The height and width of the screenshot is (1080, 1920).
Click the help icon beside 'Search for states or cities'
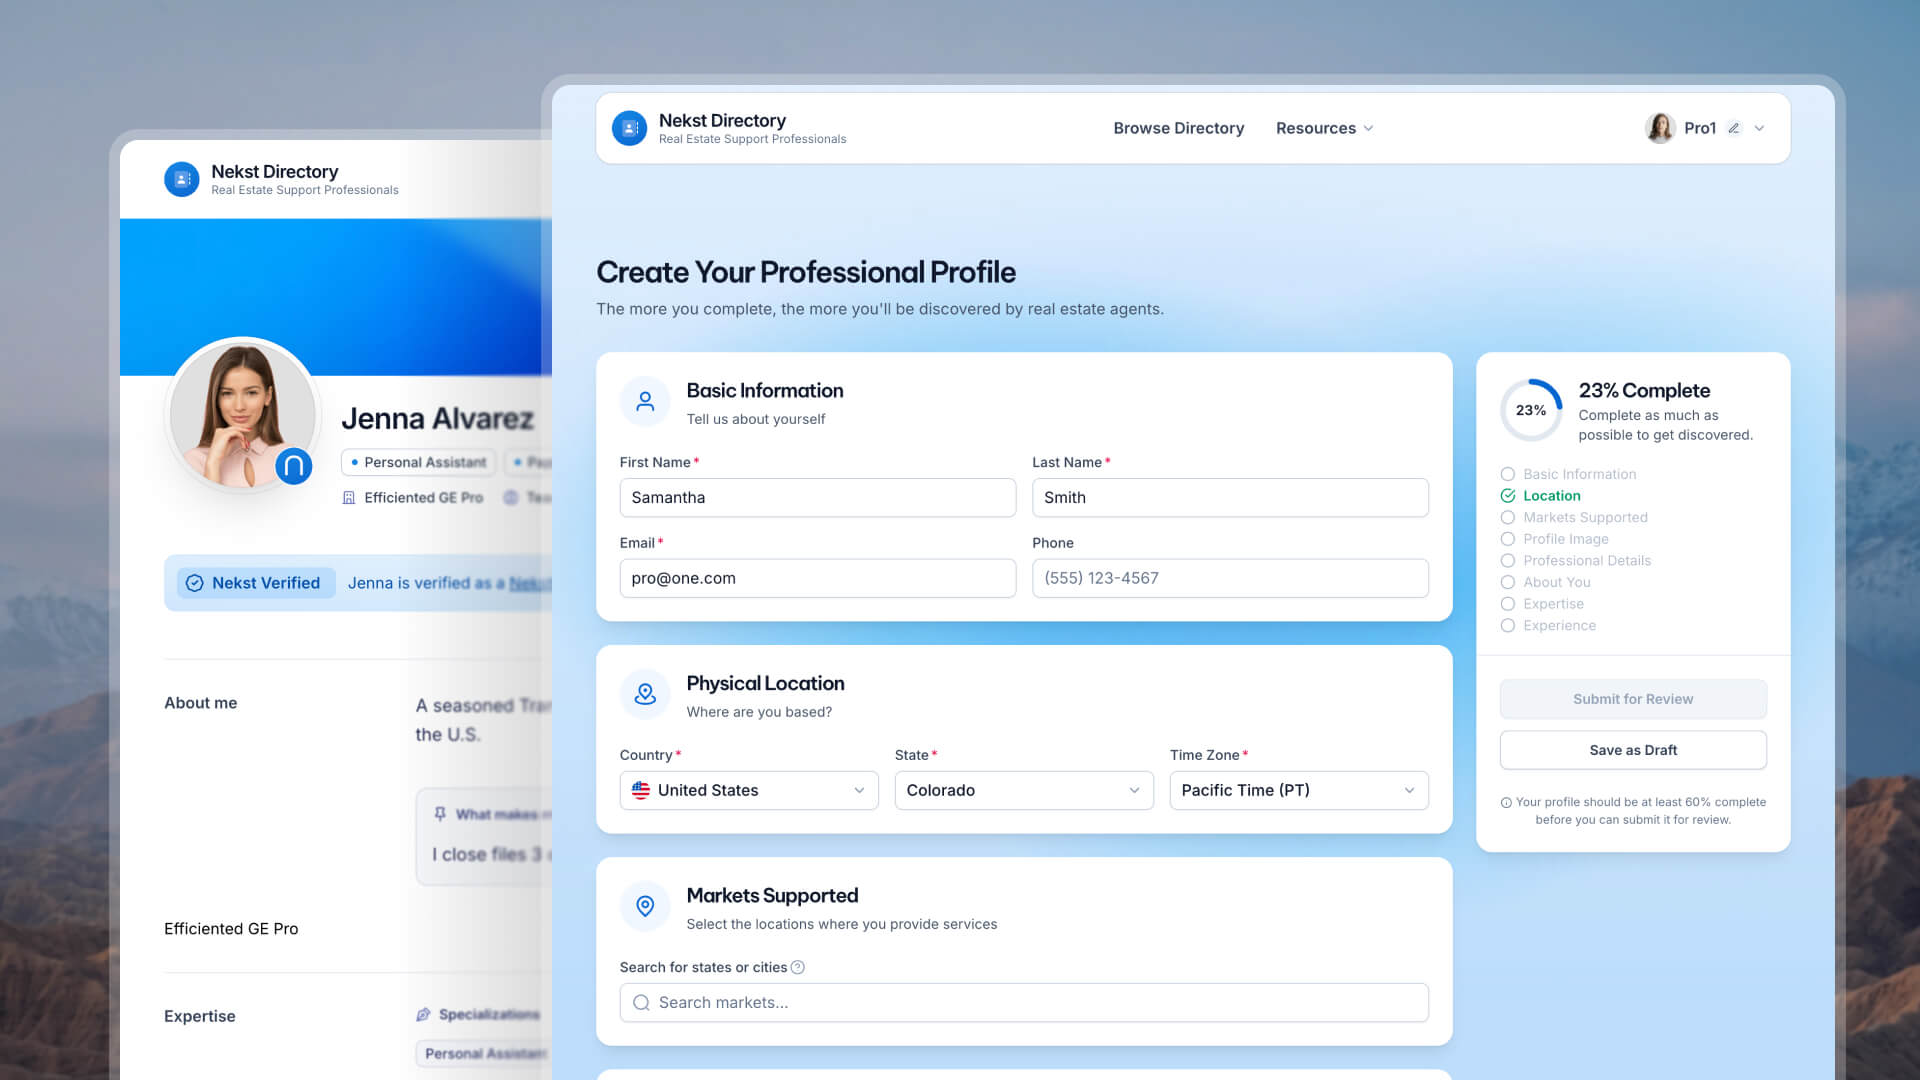(x=797, y=967)
